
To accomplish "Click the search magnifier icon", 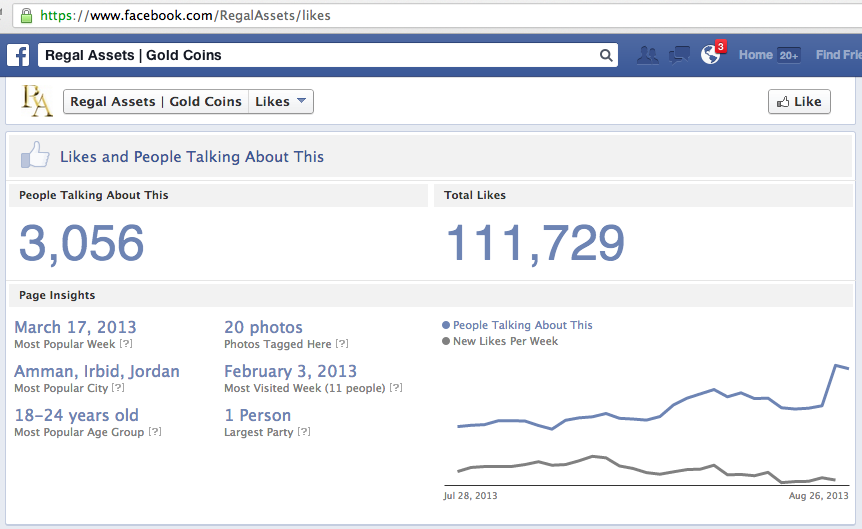I will 606,56.
